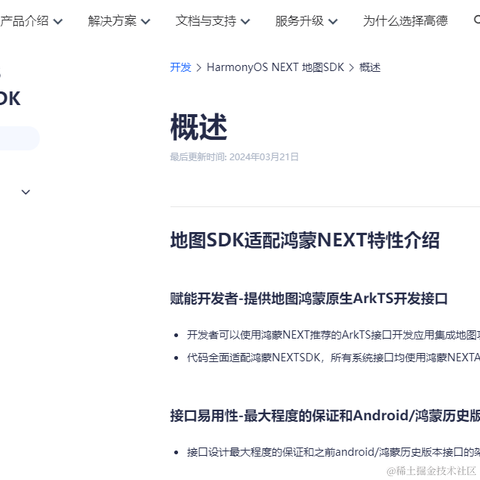
Task: Select the 概述 breadcrumb item
Action: pyautogui.click(x=370, y=67)
